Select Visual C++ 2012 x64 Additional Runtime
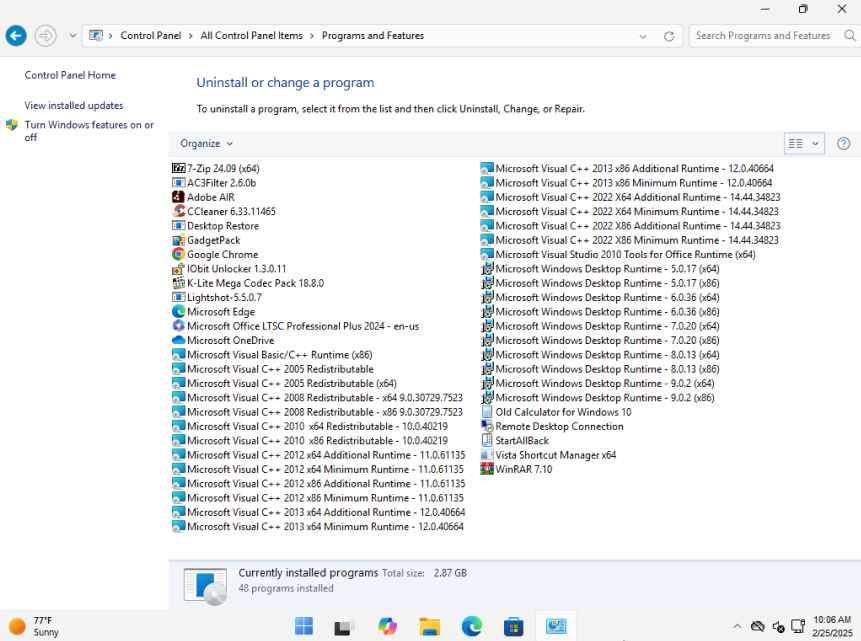 319,455
